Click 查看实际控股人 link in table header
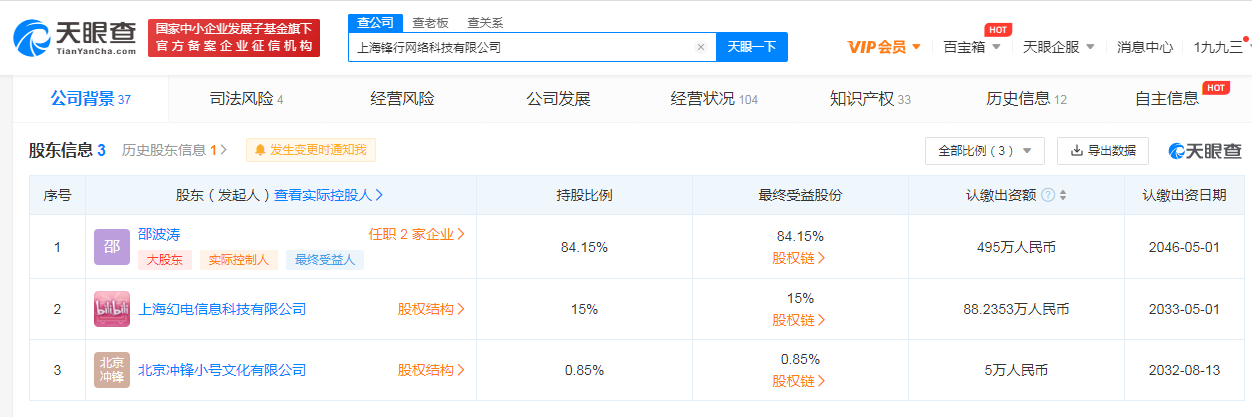The width and height of the screenshot is (1252, 417). (329, 195)
